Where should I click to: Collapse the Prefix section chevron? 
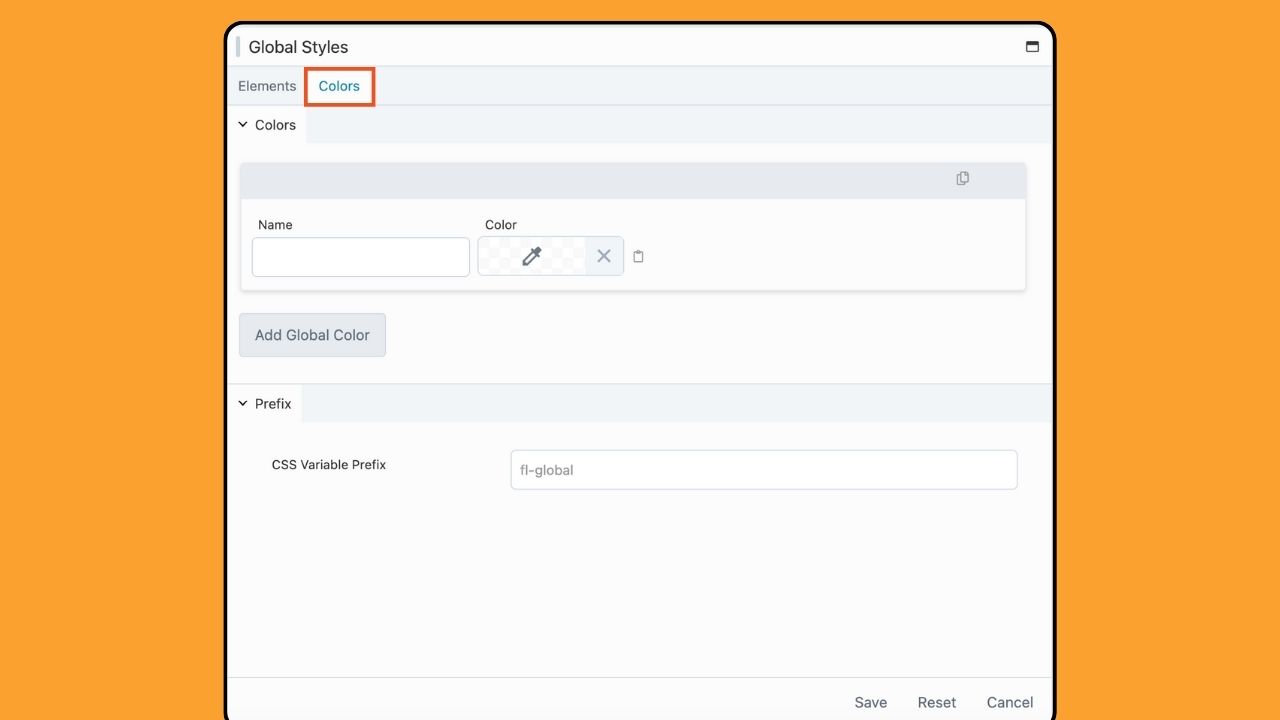click(243, 404)
